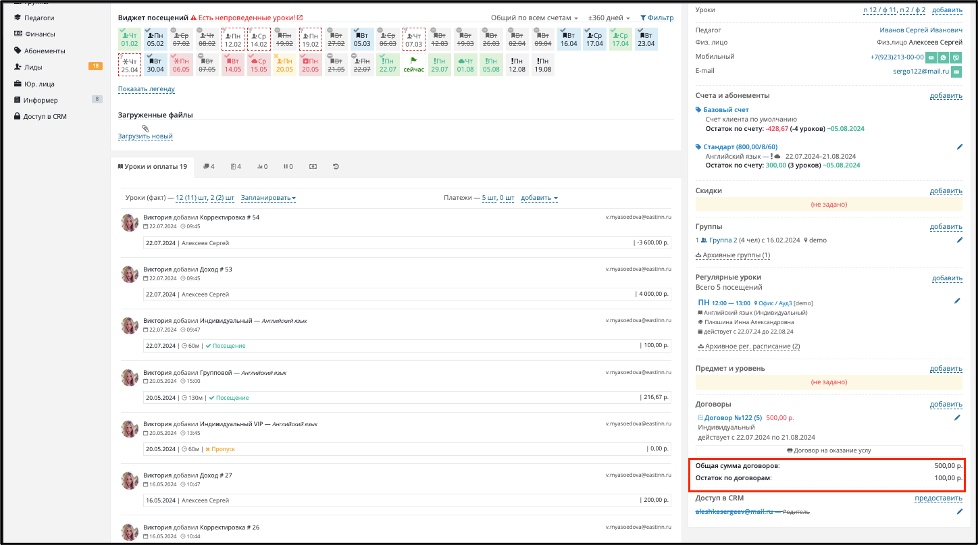The image size is (979, 545).
Task: Click the Договор на оказание услуг button
Action: pos(829,450)
